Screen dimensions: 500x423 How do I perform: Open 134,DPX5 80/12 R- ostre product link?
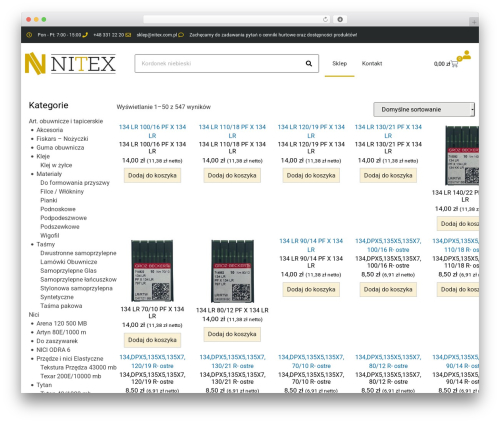click(388, 361)
